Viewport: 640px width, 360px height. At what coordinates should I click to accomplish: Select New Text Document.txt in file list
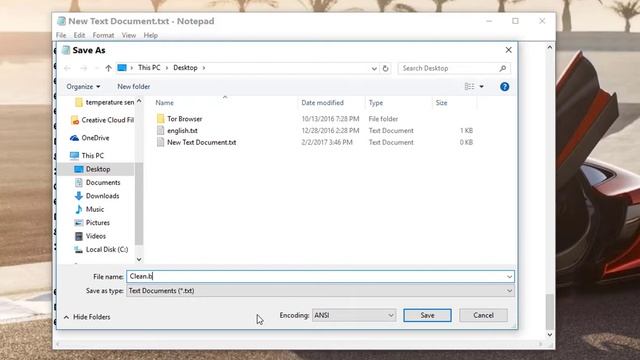[x=202, y=142]
